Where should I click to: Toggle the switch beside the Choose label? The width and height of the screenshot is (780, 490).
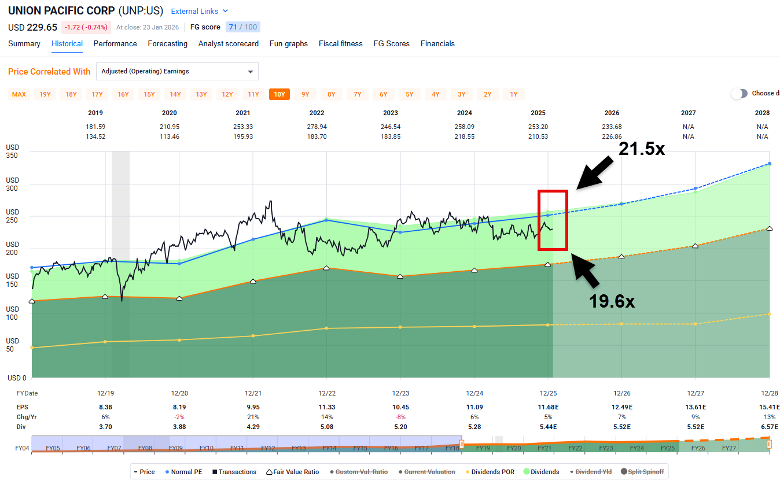(738, 93)
